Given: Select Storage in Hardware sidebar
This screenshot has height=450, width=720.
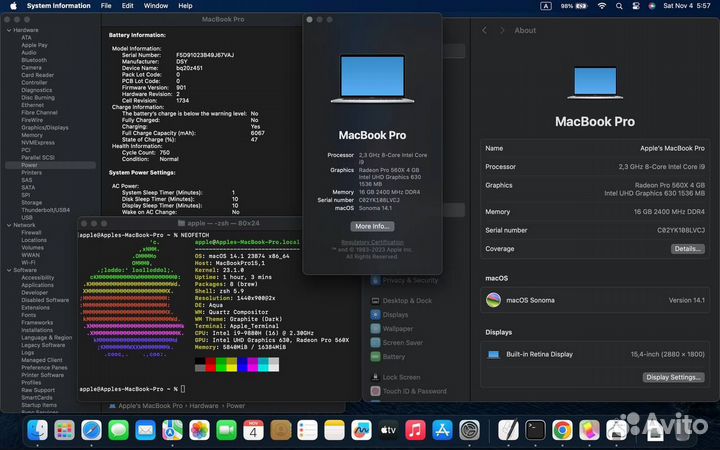Looking at the screenshot, I should click(x=31, y=202).
